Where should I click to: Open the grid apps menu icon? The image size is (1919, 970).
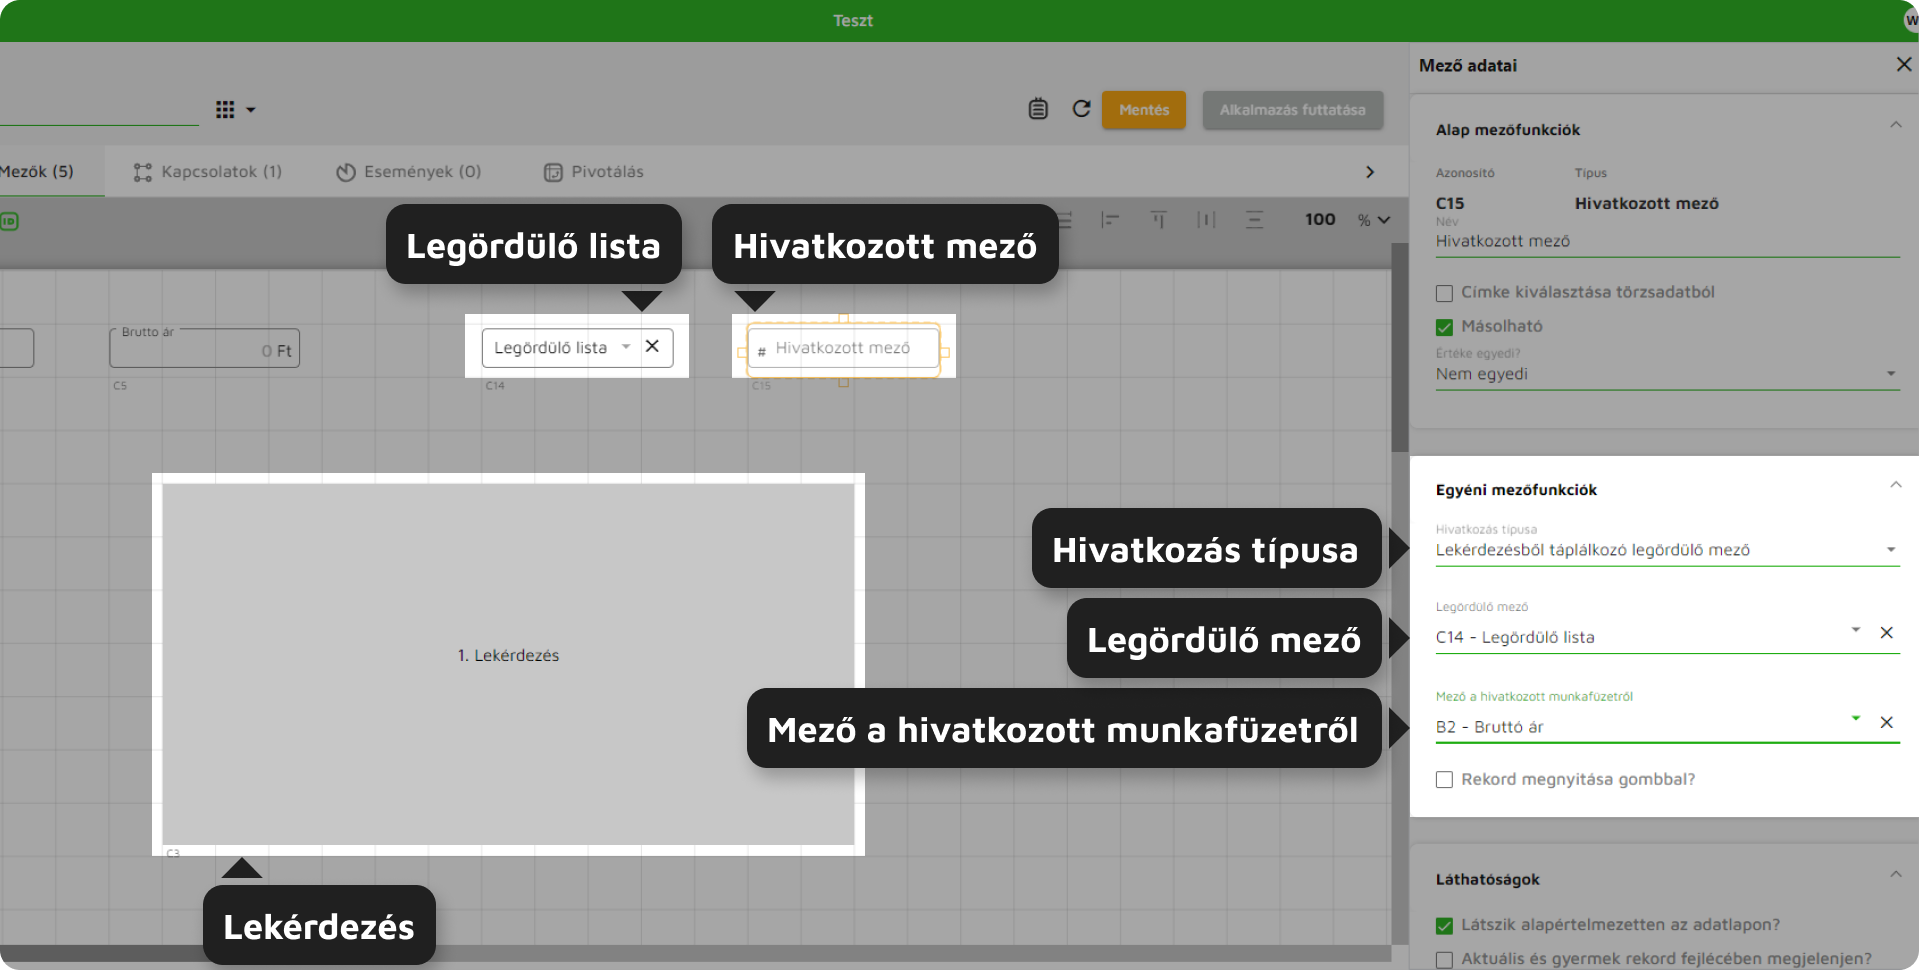[225, 110]
